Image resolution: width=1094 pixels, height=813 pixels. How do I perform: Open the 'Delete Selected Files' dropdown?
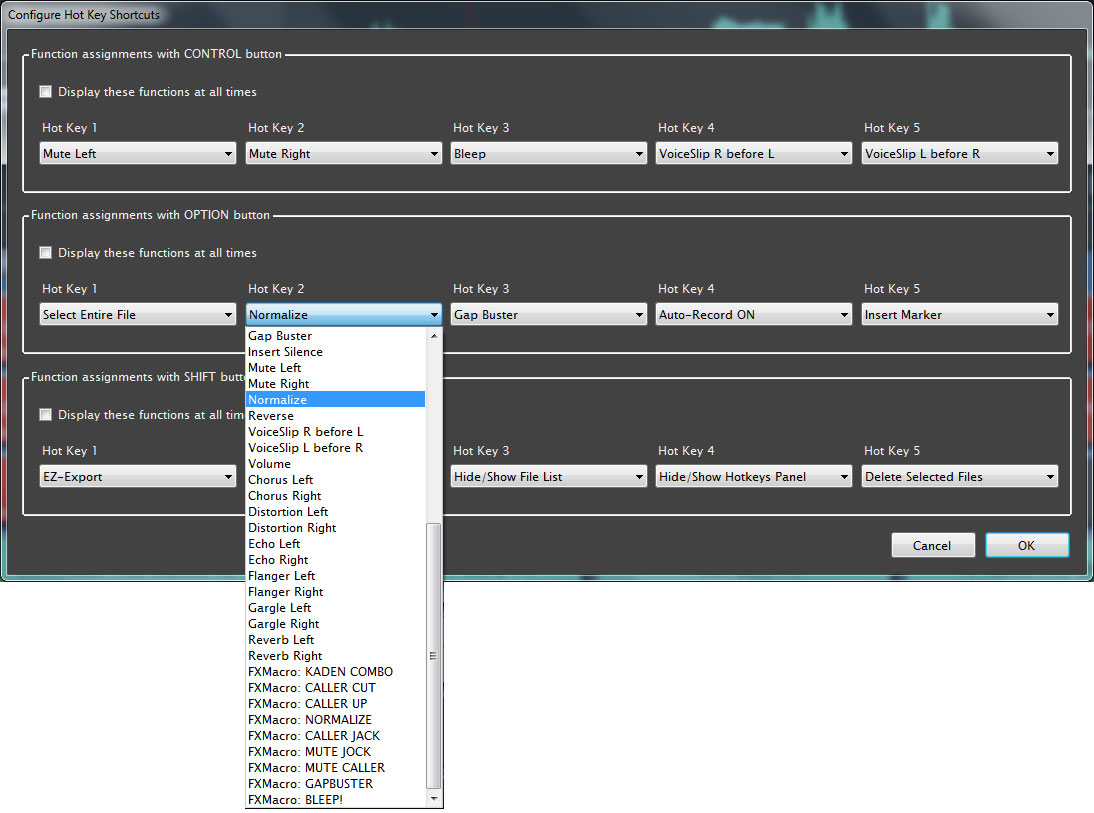coord(959,477)
